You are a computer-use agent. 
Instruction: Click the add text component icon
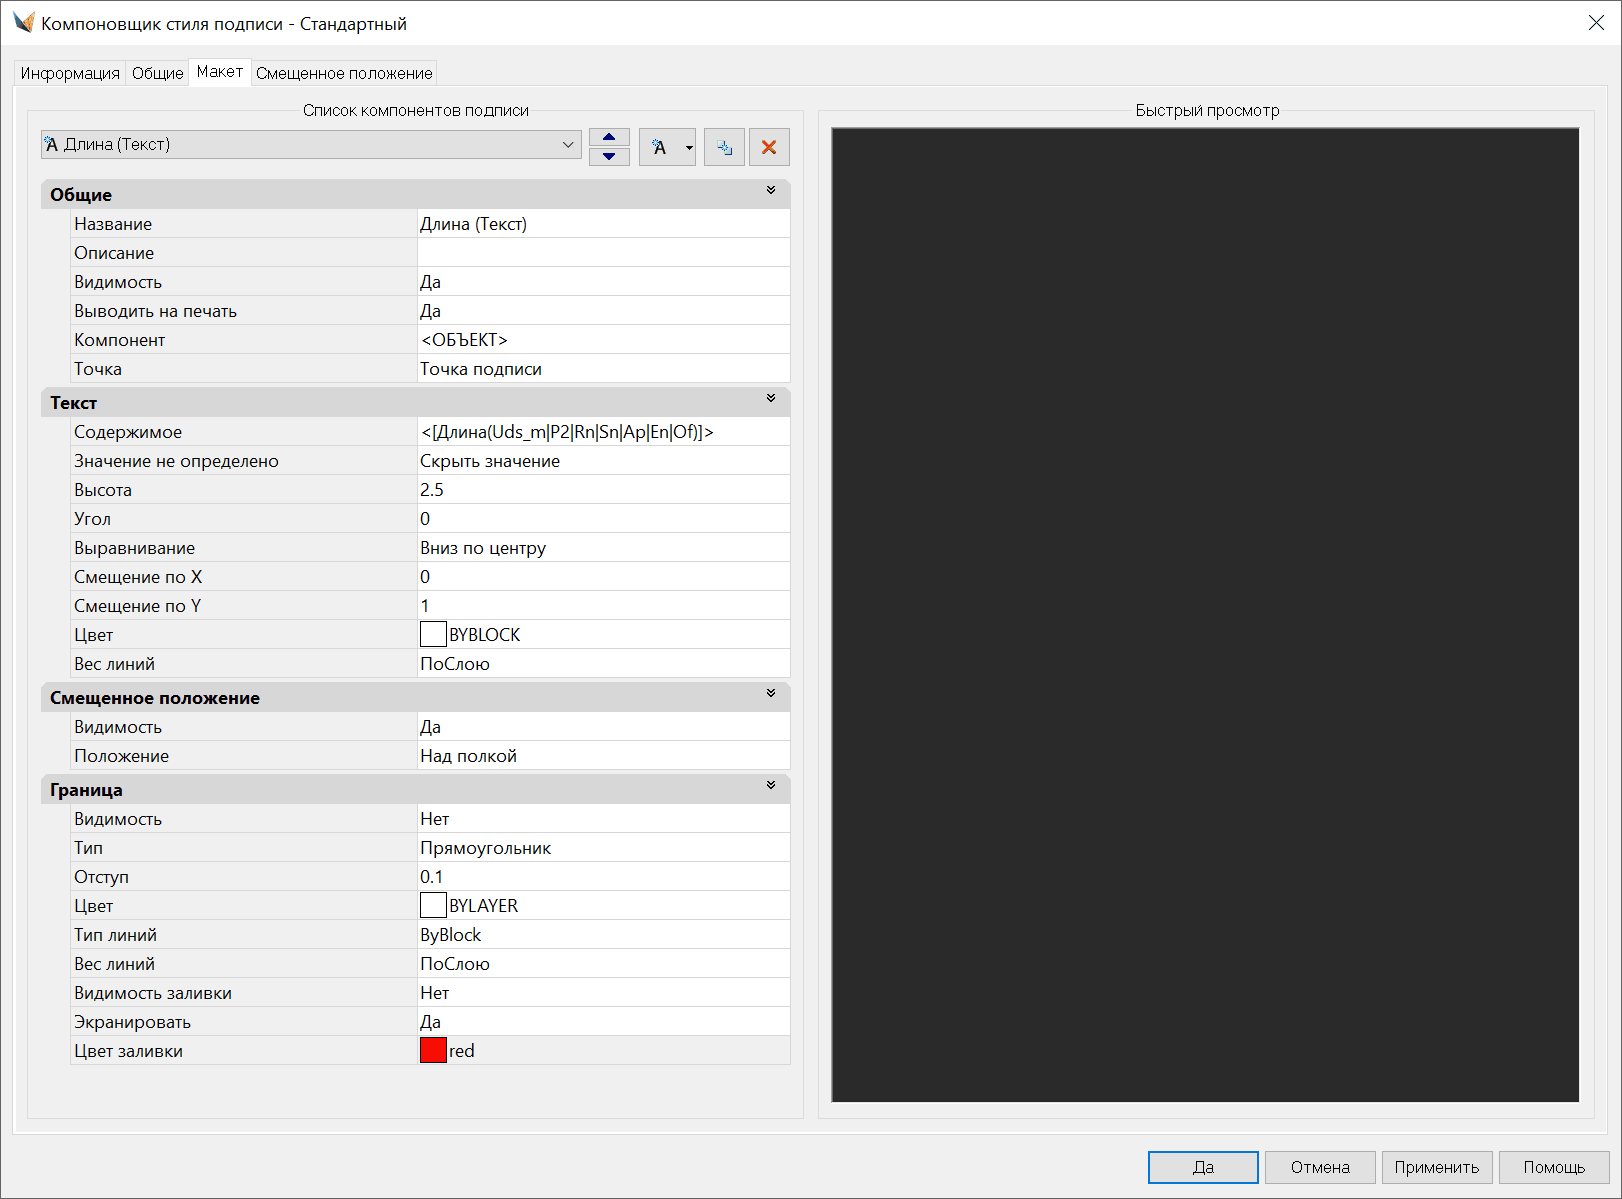[x=659, y=147]
